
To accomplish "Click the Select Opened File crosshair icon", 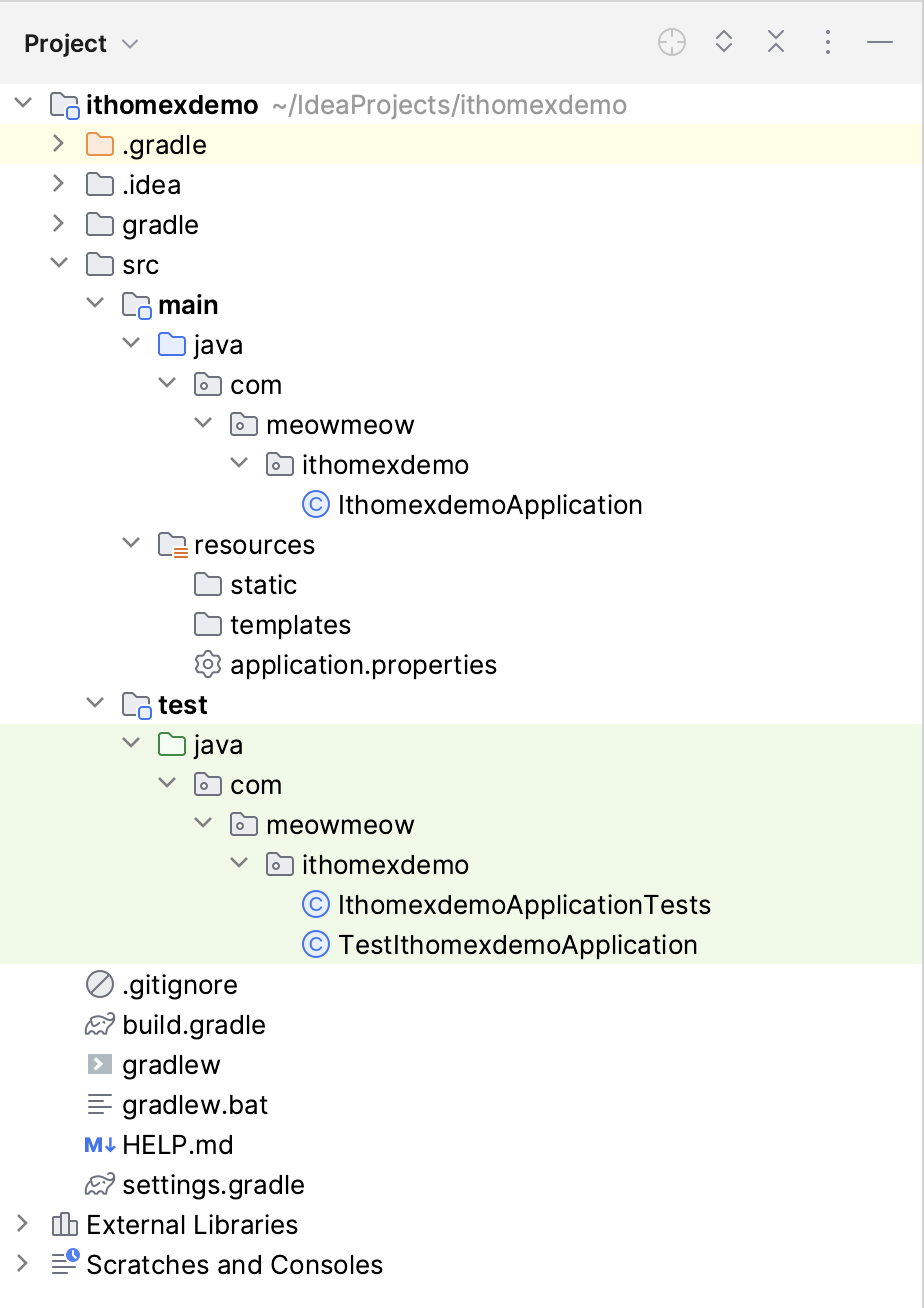I will [x=672, y=43].
